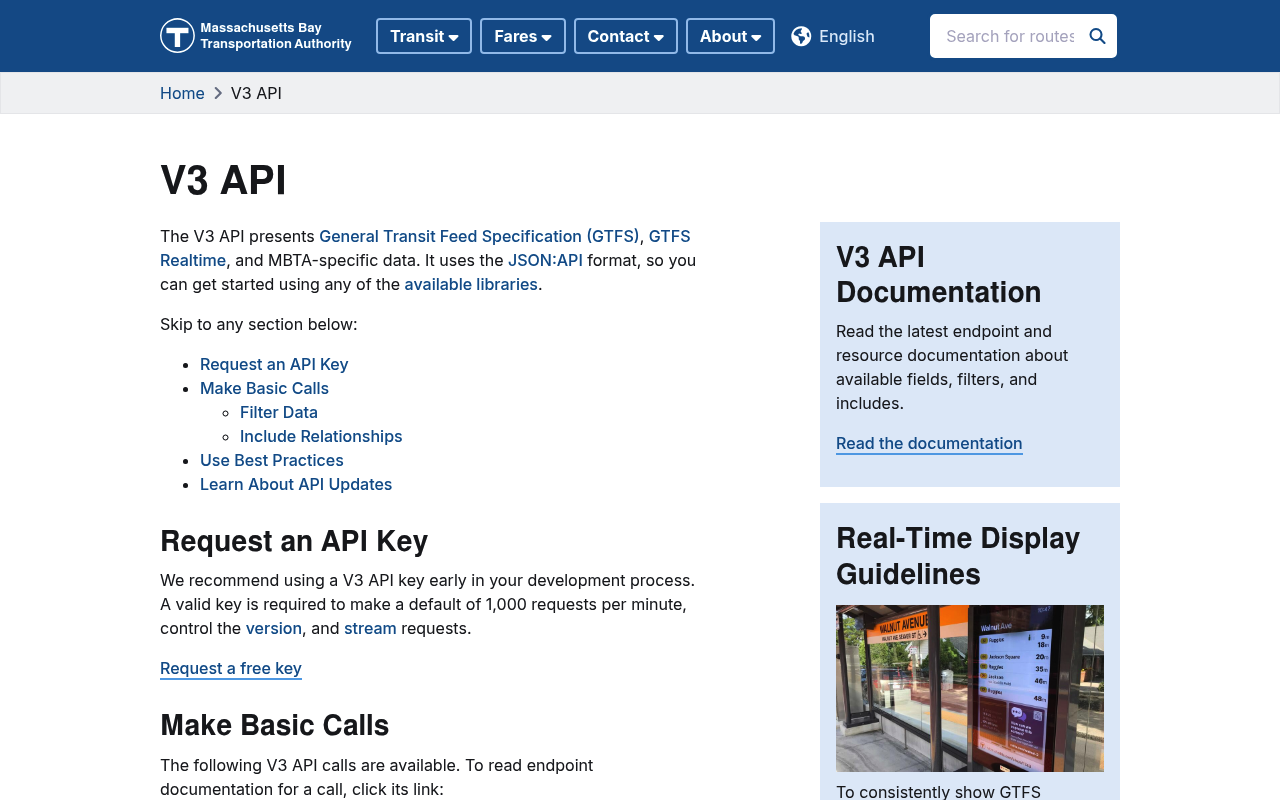This screenshot has width=1280, height=800.
Task: Click Request a free key
Action: point(231,668)
